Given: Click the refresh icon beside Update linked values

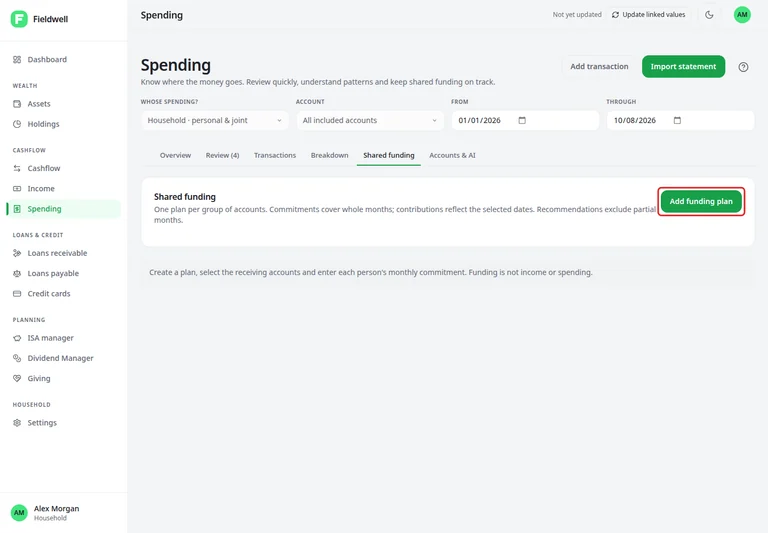Looking at the screenshot, I should pos(615,15).
